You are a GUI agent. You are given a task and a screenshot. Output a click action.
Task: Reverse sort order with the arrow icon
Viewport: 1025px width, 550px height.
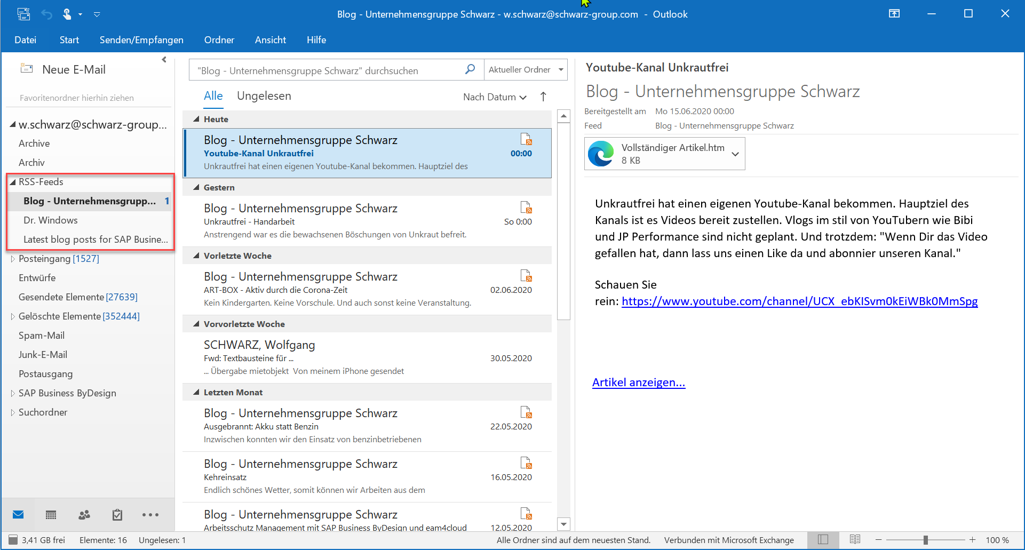point(543,97)
